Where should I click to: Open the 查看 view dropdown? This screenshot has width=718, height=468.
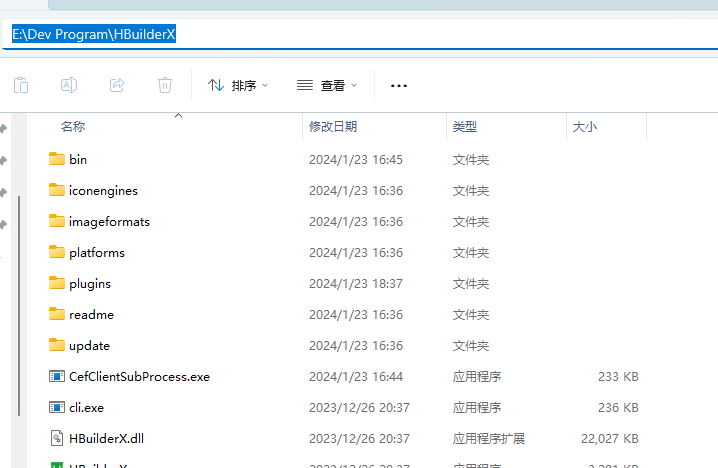(327, 86)
